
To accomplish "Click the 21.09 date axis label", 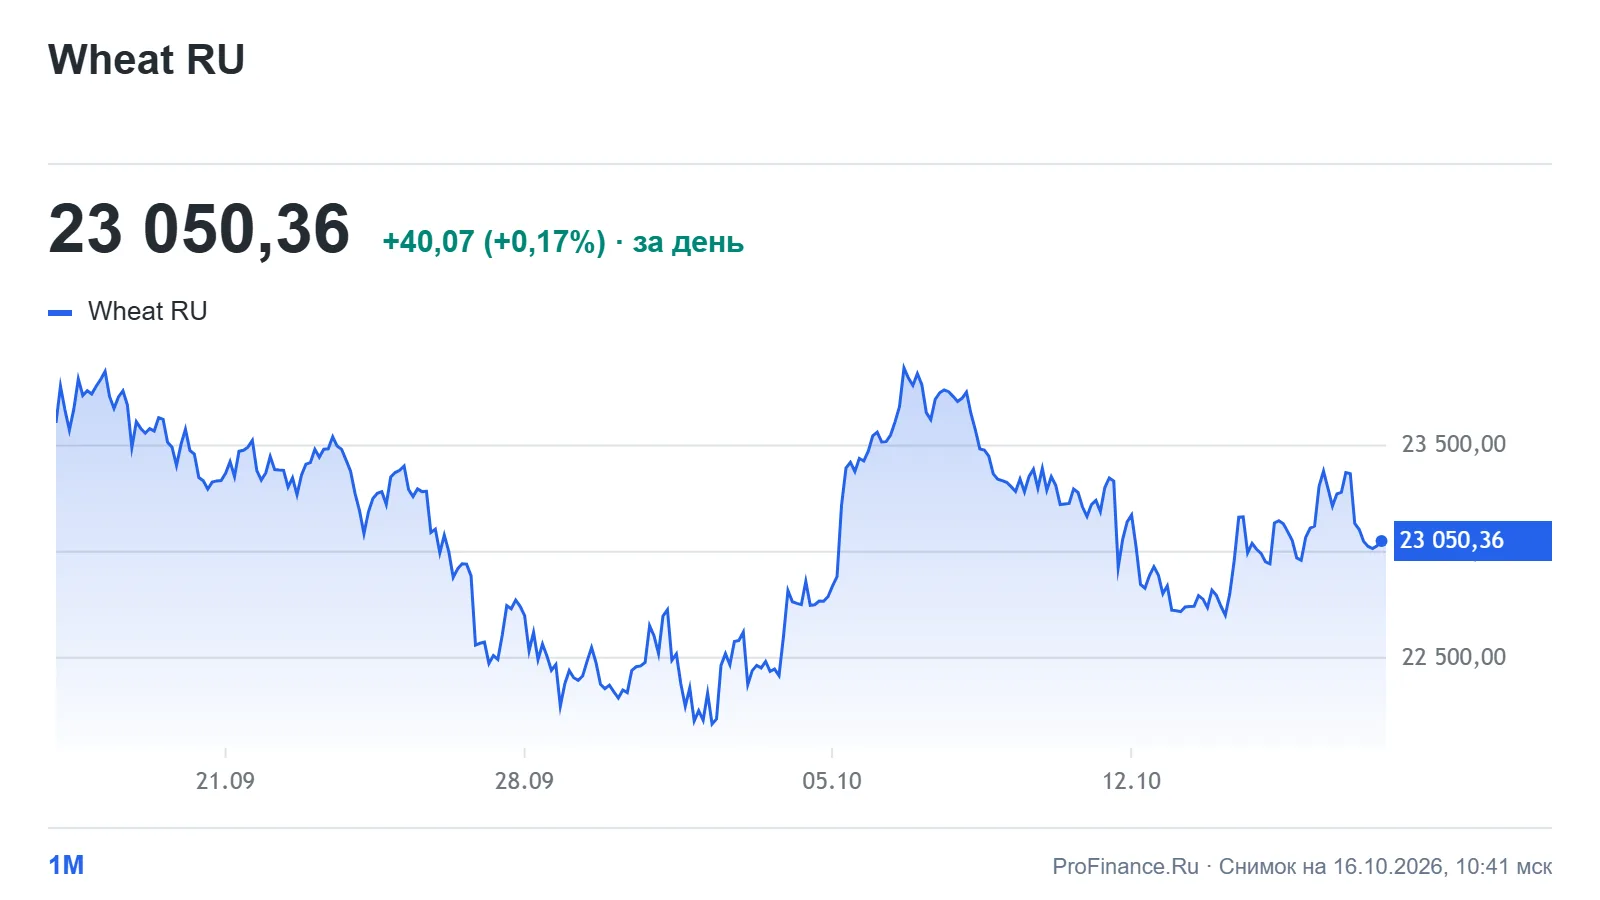I will (225, 781).
